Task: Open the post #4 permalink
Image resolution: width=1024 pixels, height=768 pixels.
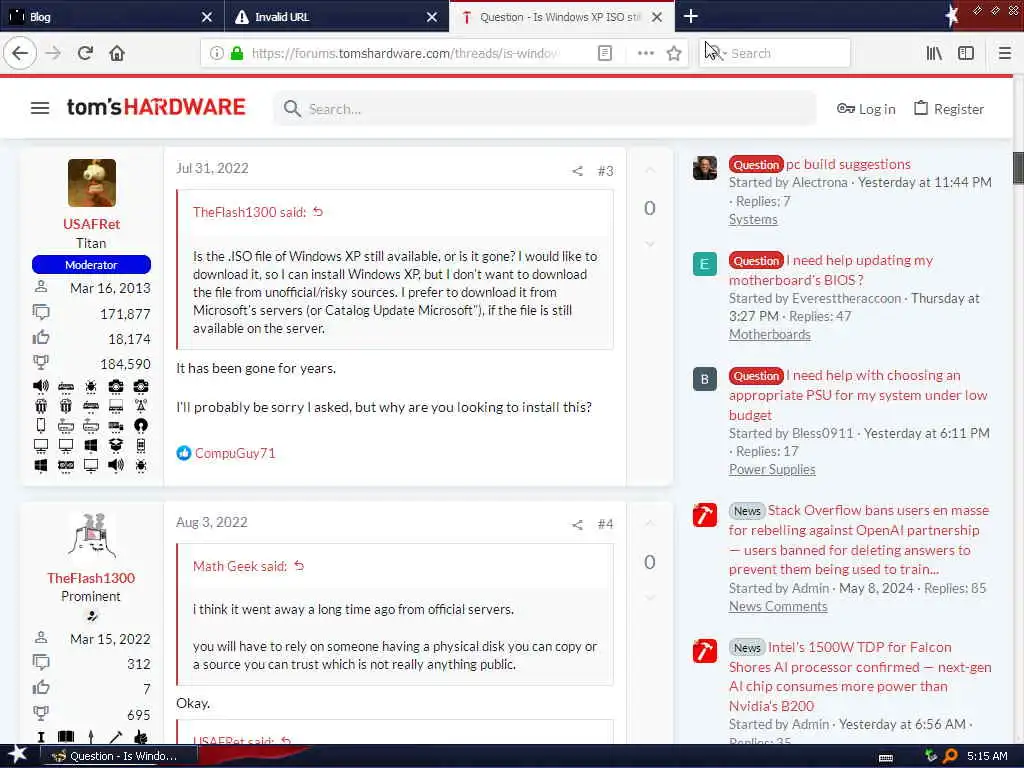Action: pyautogui.click(x=605, y=524)
